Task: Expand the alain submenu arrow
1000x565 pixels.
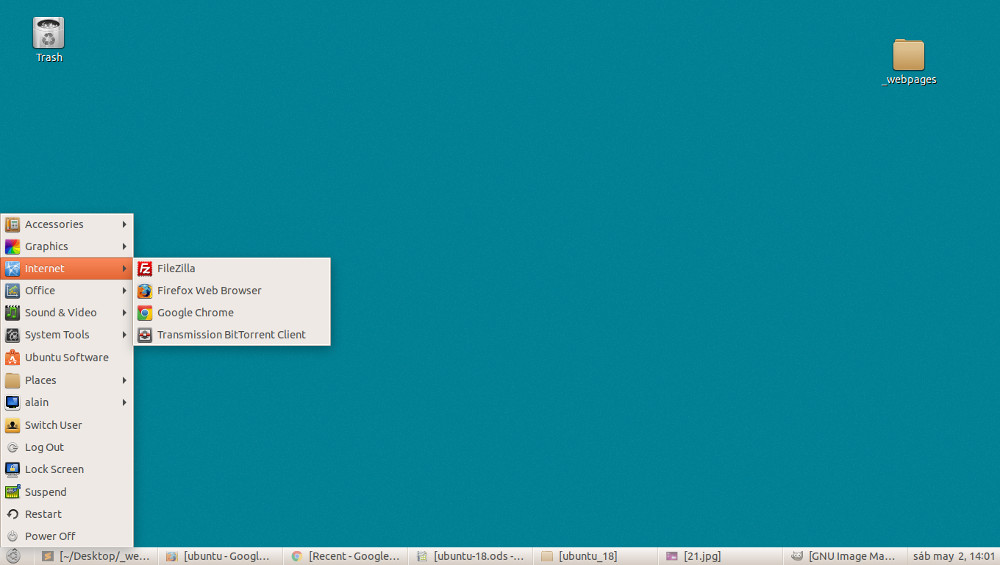Action: [x=124, y=402]
